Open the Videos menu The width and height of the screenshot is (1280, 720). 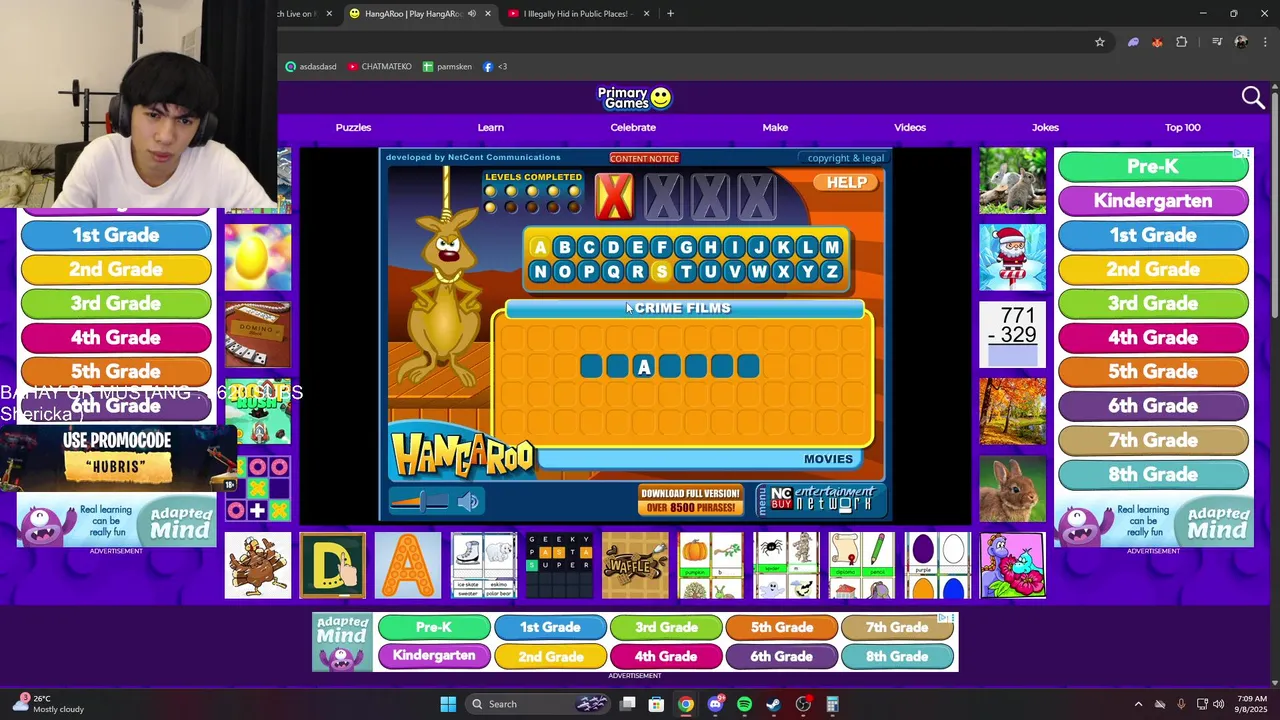click(910, 127)
